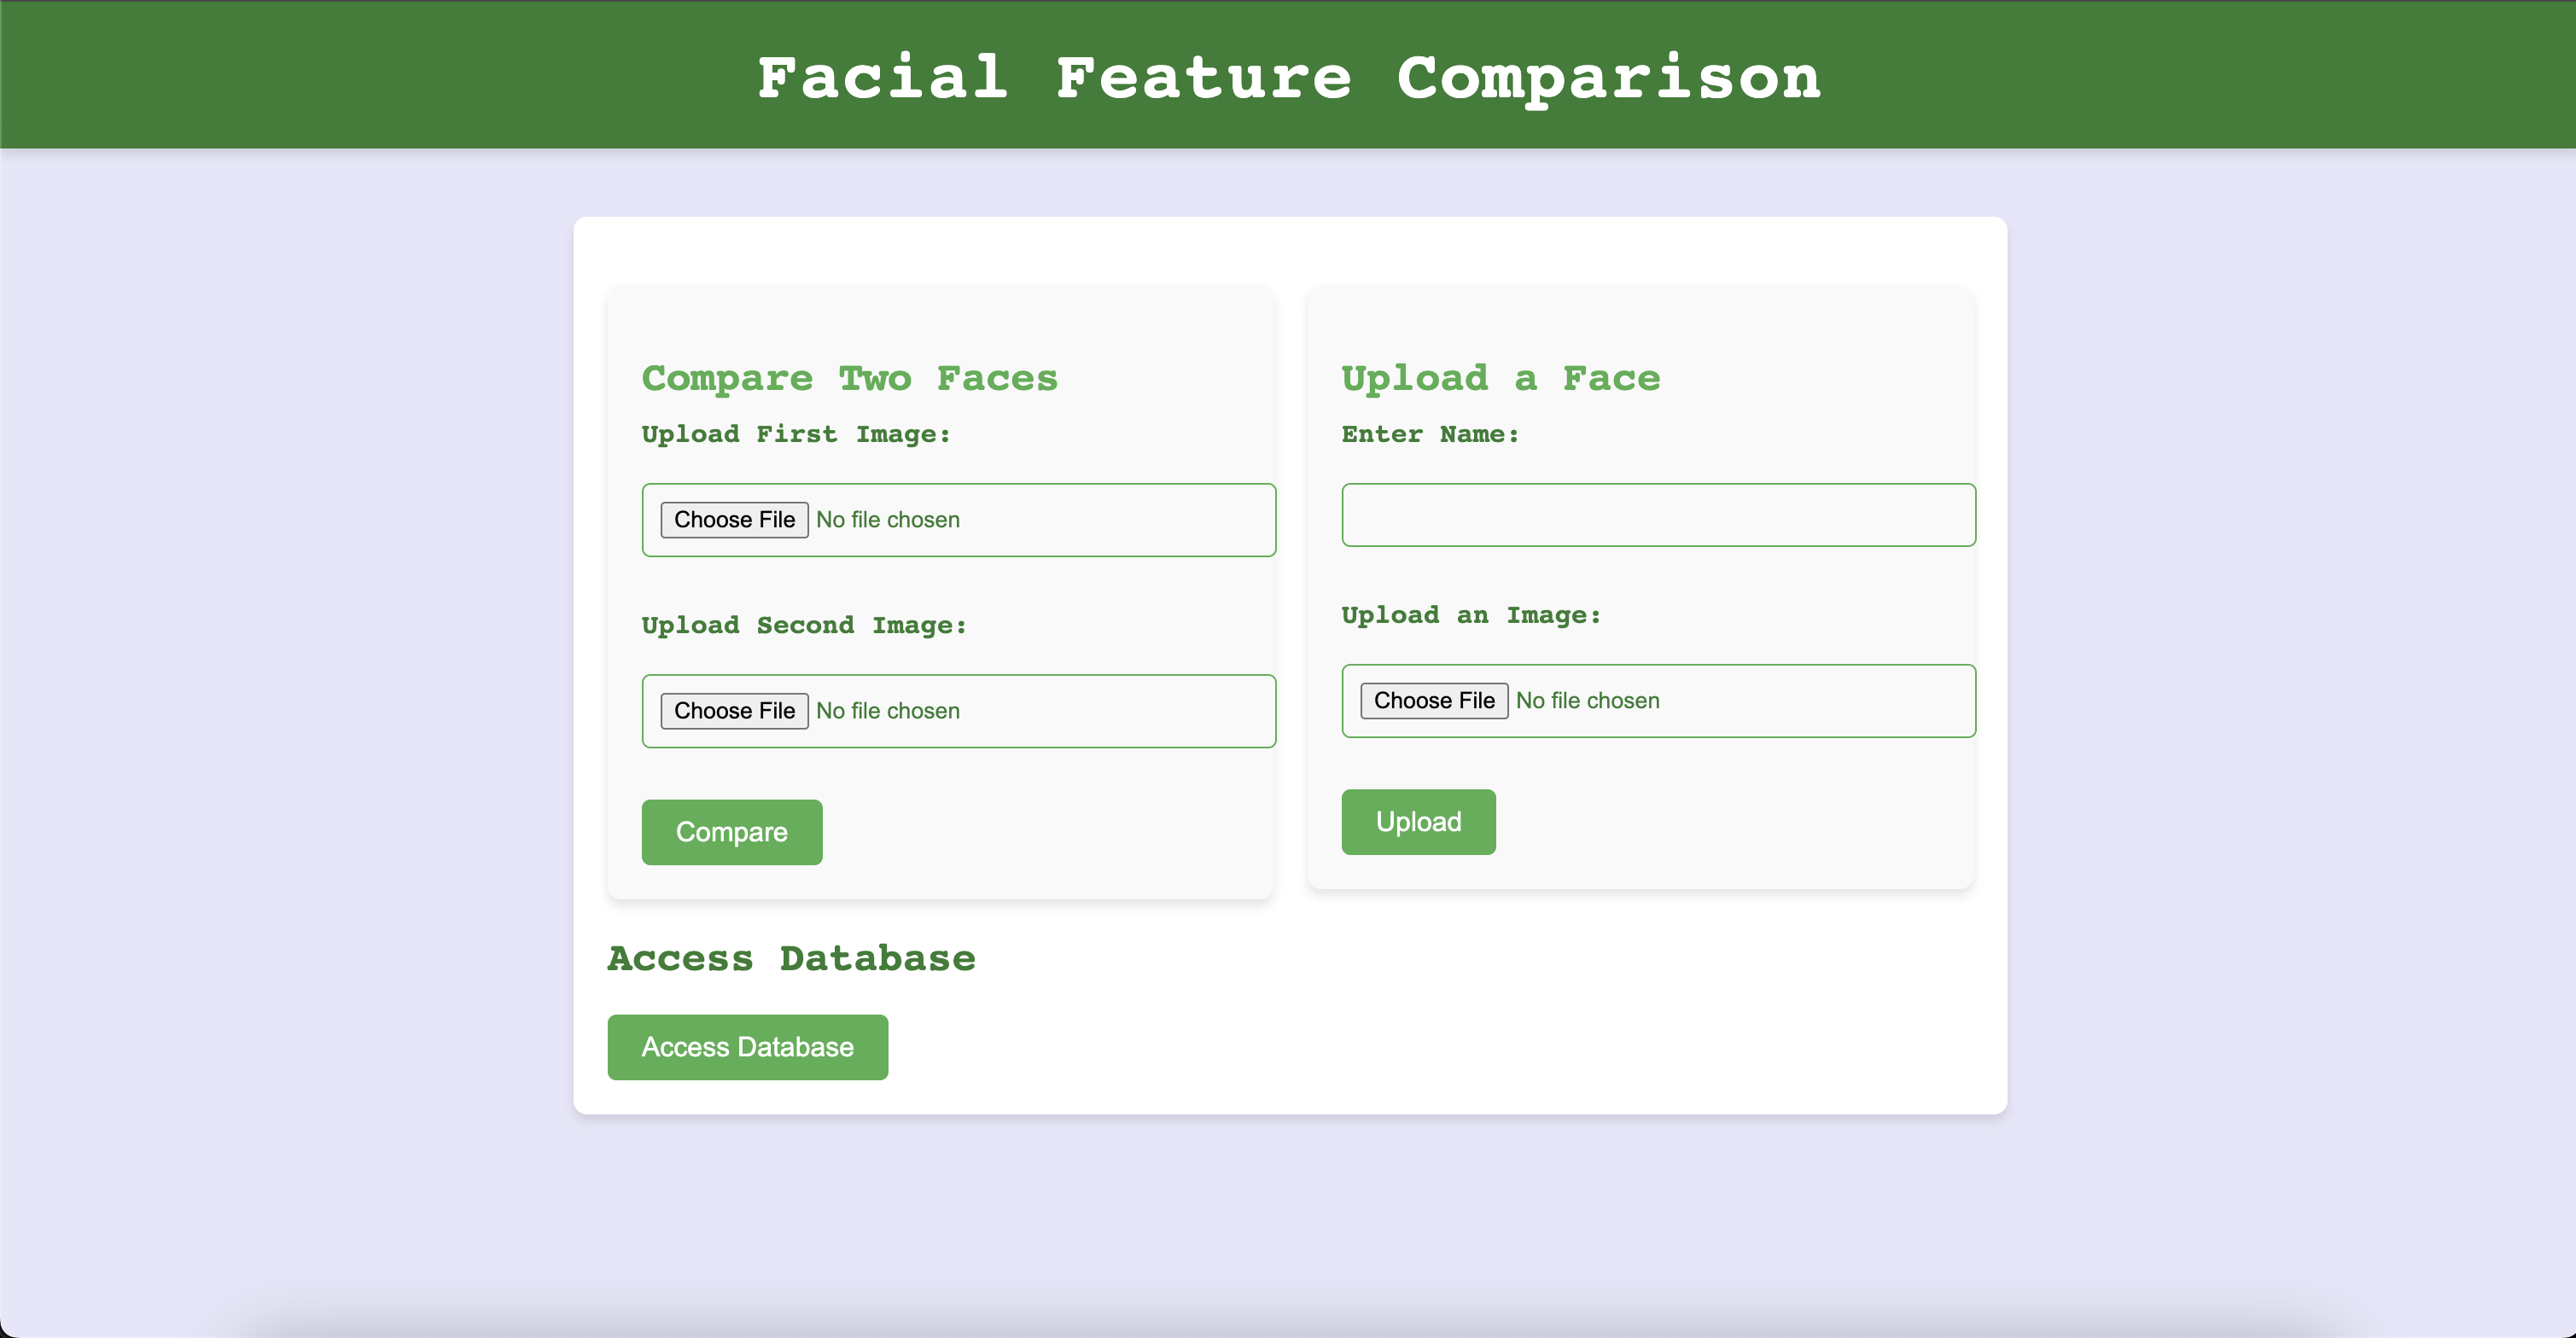Click Choose File for first image
The image size is (2576, 1338).
pyautogui.click(x=734, y=520)
